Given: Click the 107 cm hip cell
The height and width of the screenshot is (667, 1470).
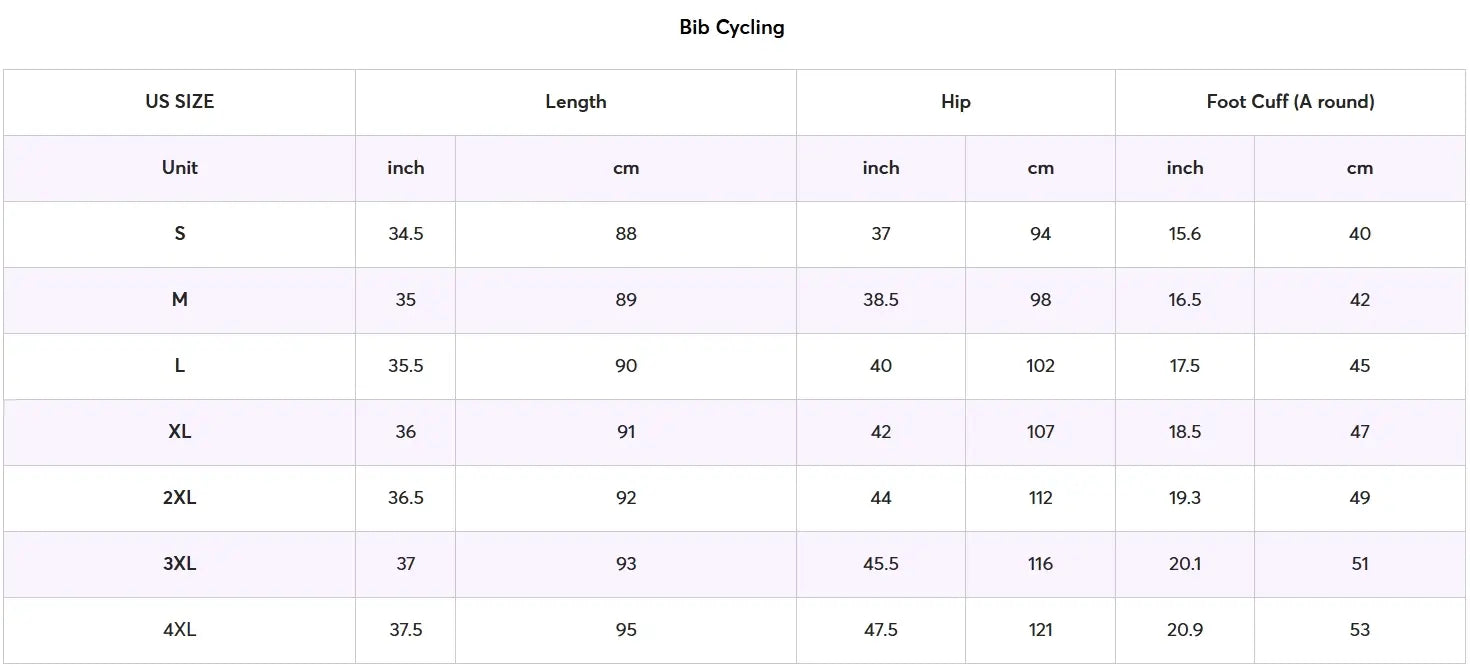Looking at the screenshot, I should pyautogui.click(x=1041, y=432).
